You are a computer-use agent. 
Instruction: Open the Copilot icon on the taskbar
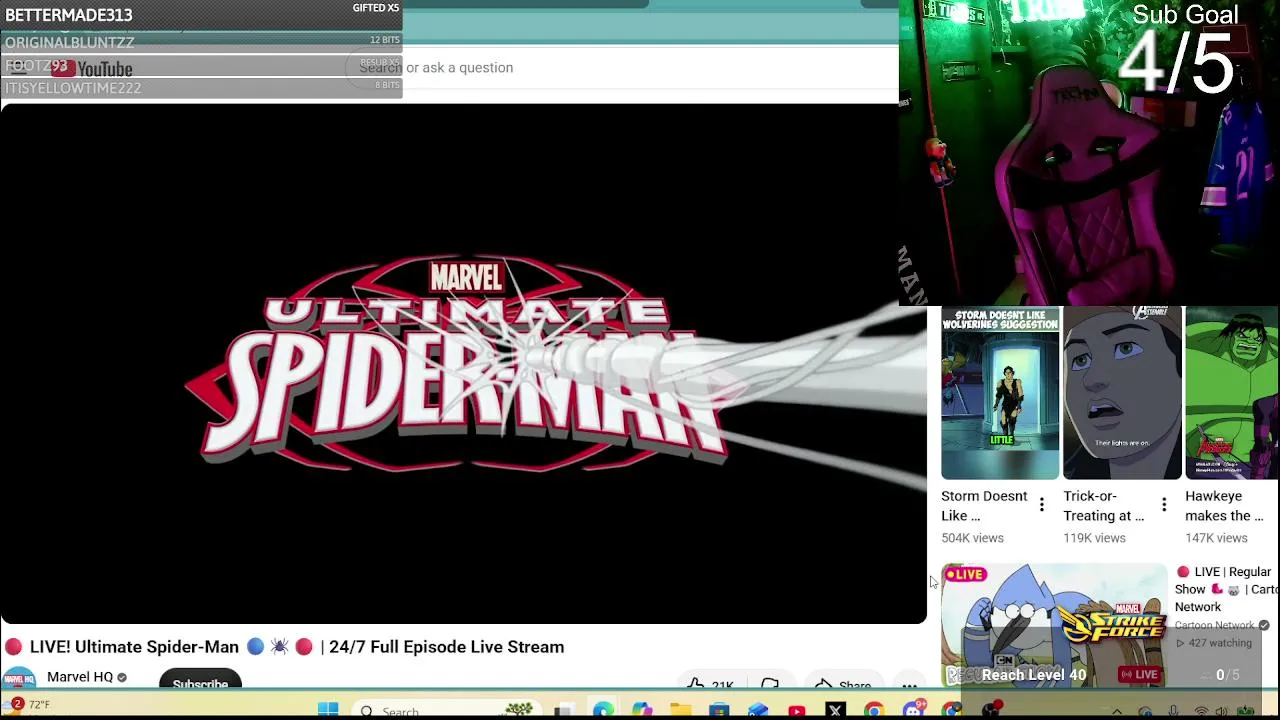pos(641,710)
